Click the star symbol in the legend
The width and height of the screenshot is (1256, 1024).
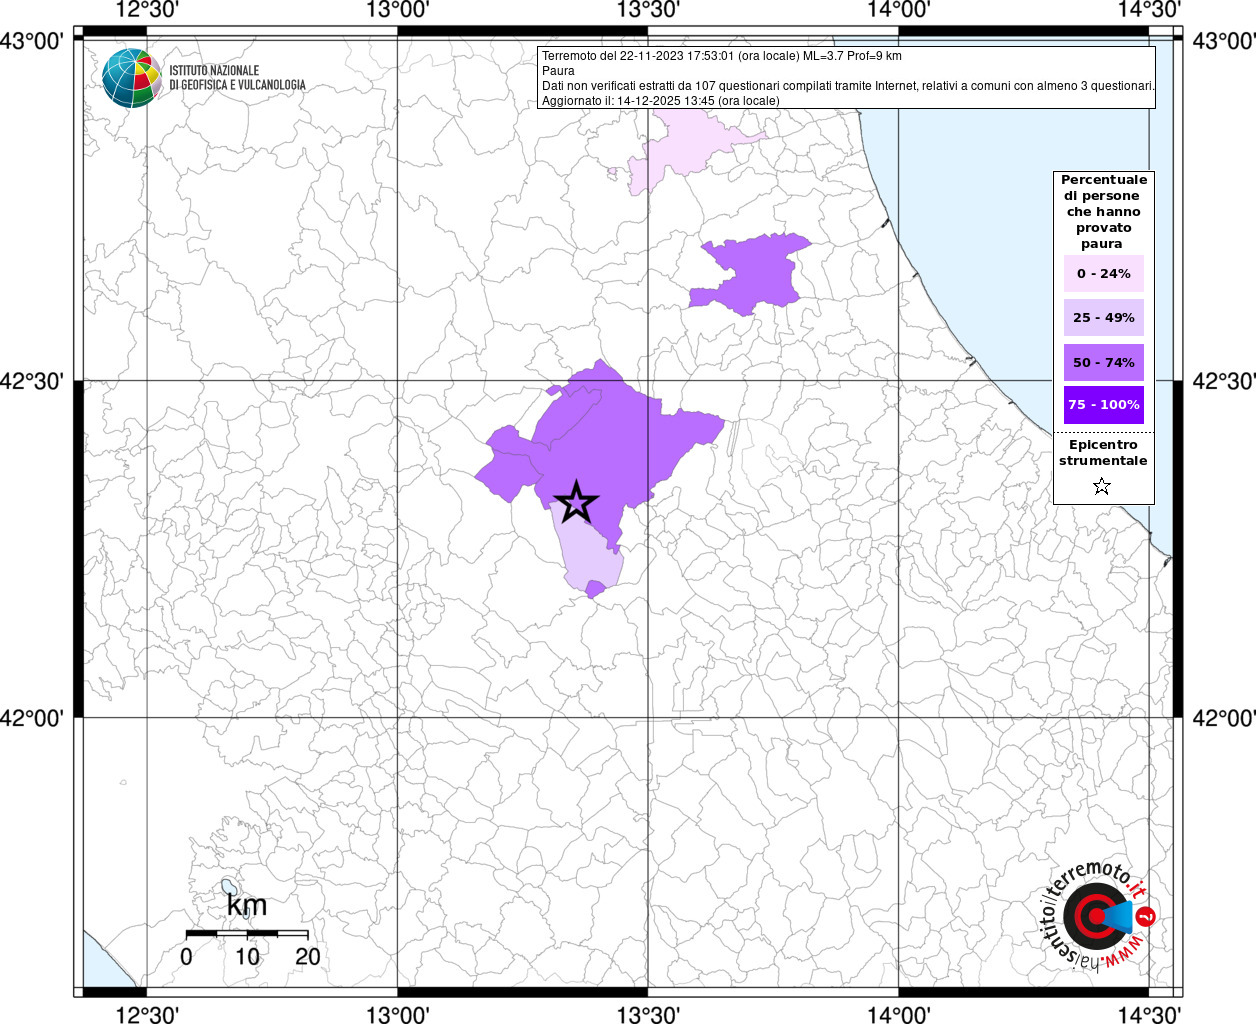click(1102, 486)
